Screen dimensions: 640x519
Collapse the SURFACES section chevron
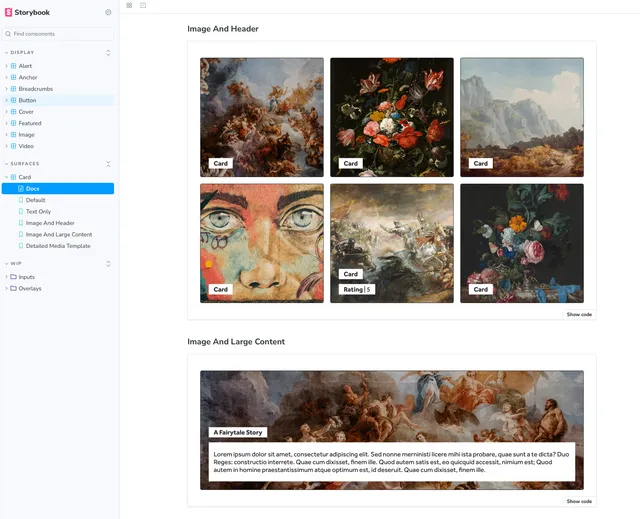click(7, 164)
